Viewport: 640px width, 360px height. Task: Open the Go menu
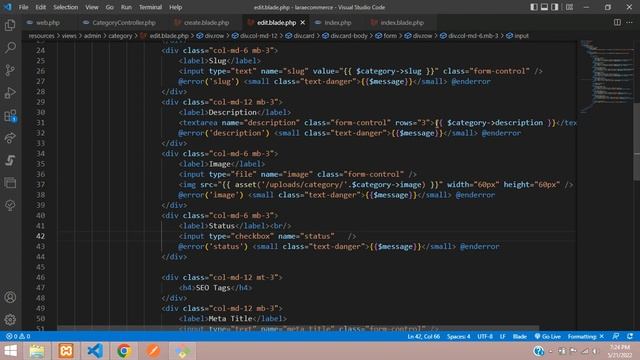[x=109, y=7]
